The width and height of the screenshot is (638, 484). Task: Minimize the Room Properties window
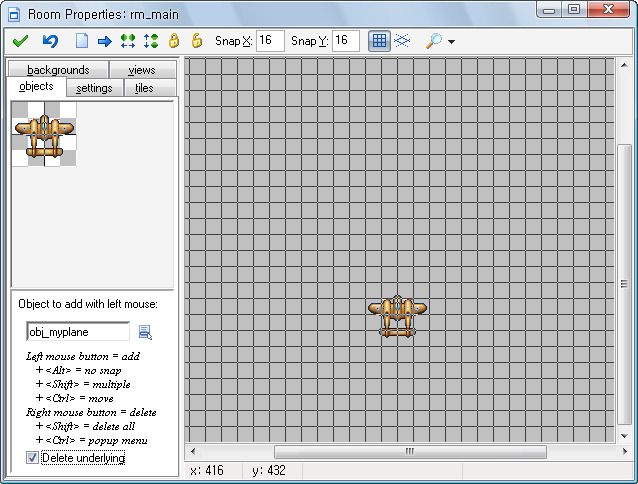pos(548,10)
